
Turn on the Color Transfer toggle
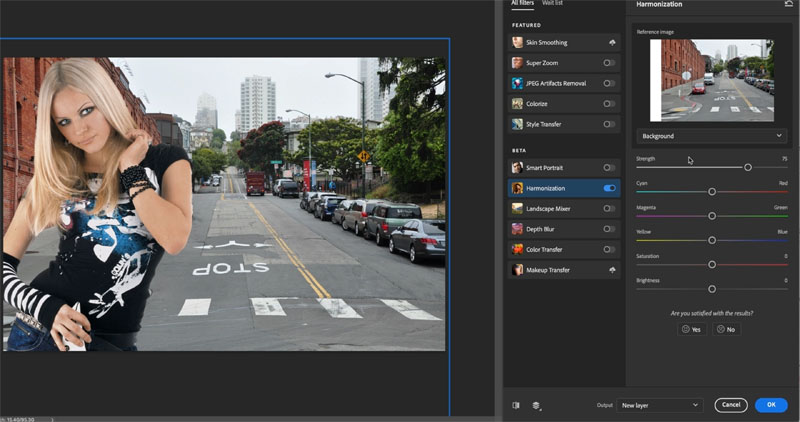click(609, 250)
